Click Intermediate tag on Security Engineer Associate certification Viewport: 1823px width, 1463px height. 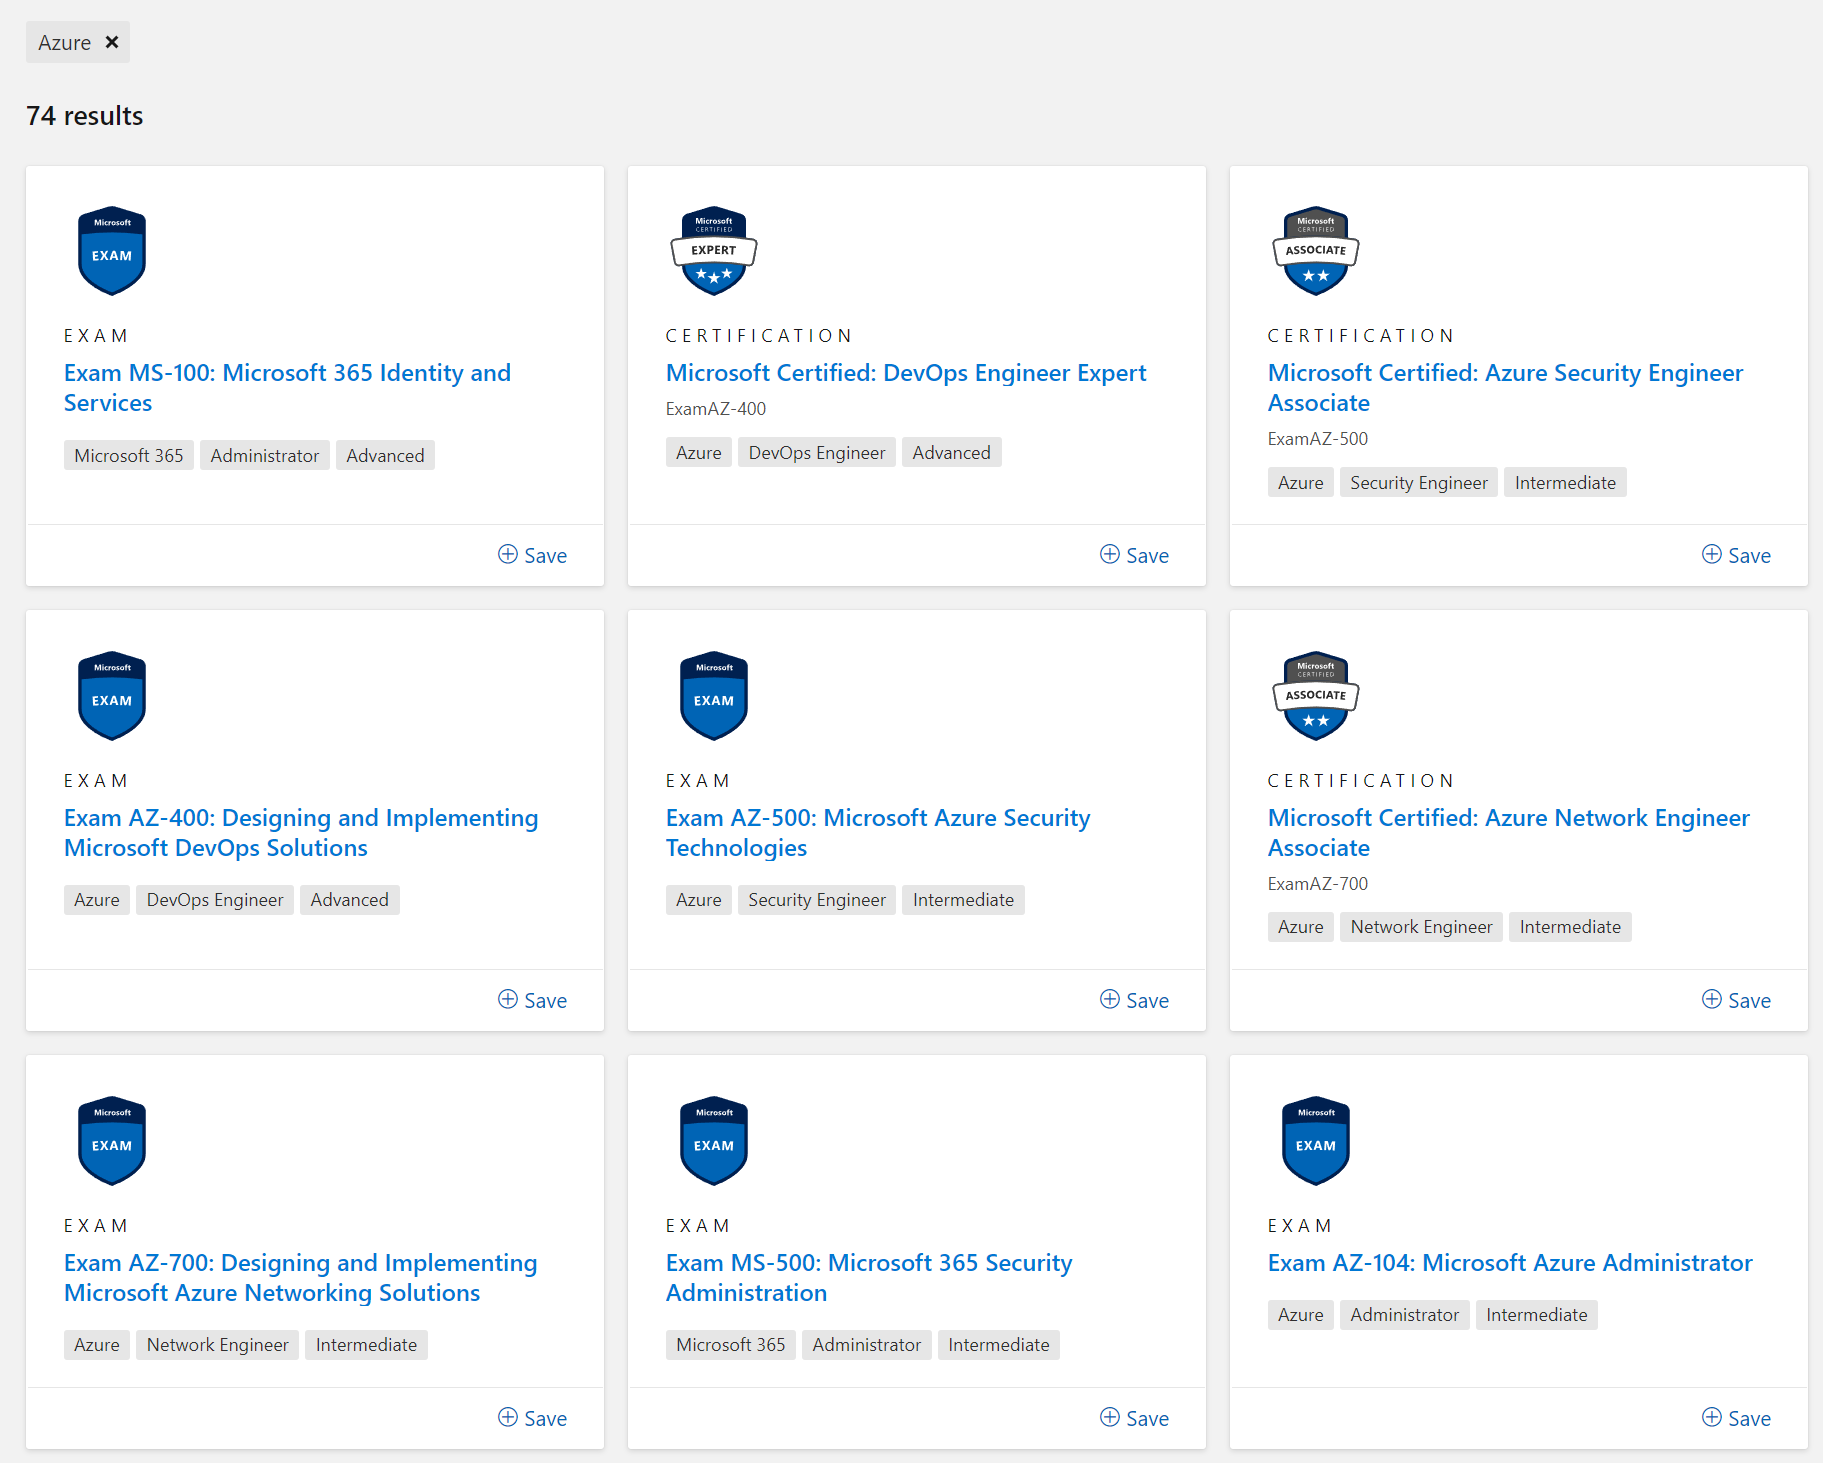pos(1565,482)
